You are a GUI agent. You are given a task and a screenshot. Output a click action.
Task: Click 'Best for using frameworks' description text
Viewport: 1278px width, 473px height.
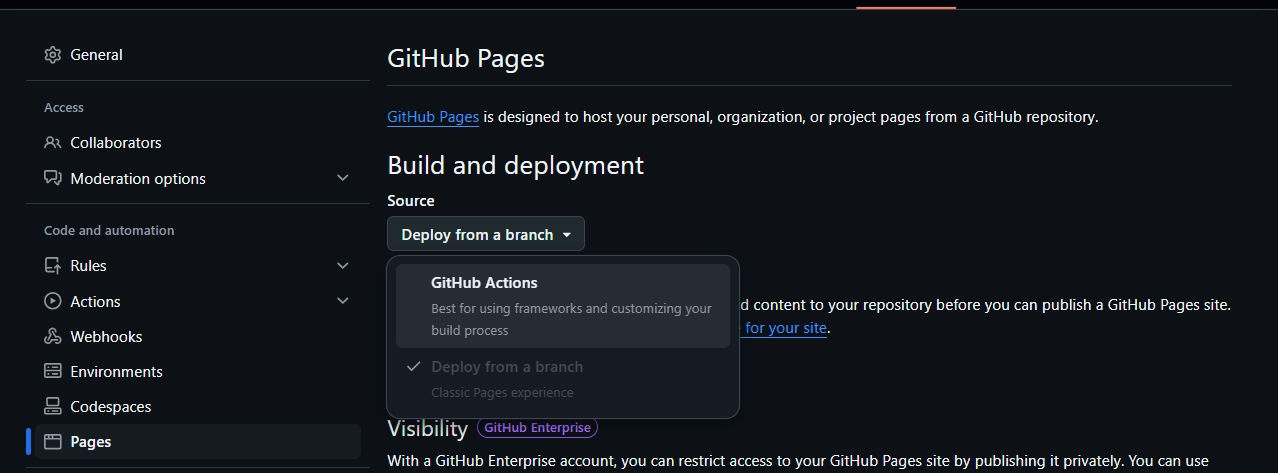[571, 319]
